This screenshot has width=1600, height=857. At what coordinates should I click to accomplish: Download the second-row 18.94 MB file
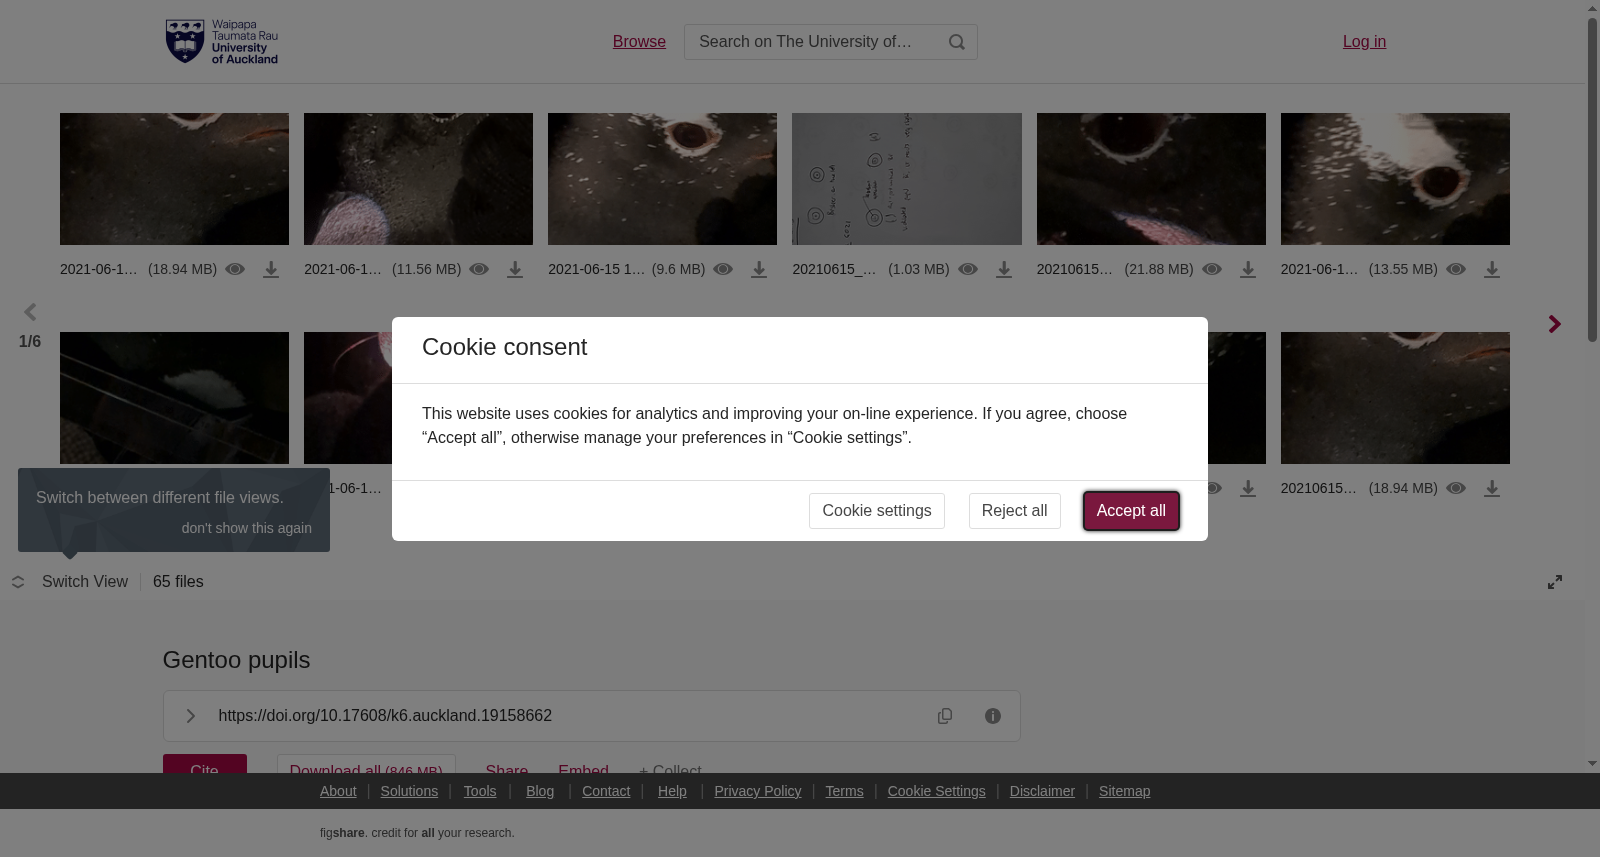click(x=1492, y=489)
